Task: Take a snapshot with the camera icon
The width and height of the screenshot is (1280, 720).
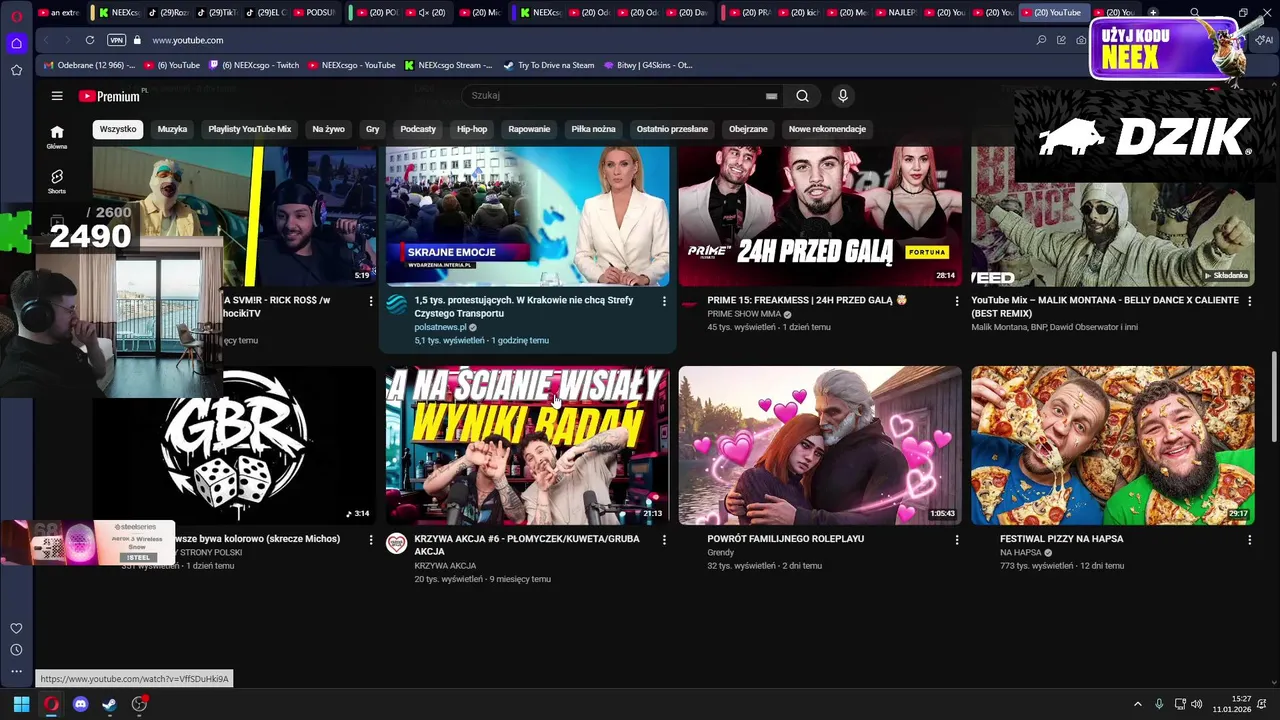Action: point(1081,40)
